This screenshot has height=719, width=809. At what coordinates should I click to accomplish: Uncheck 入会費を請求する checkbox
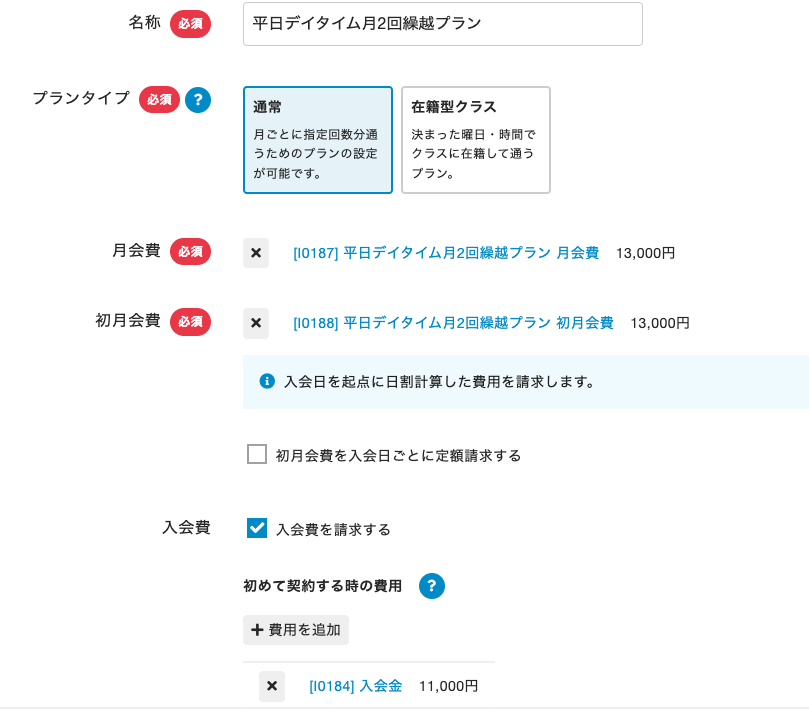(x=257, y=528)
